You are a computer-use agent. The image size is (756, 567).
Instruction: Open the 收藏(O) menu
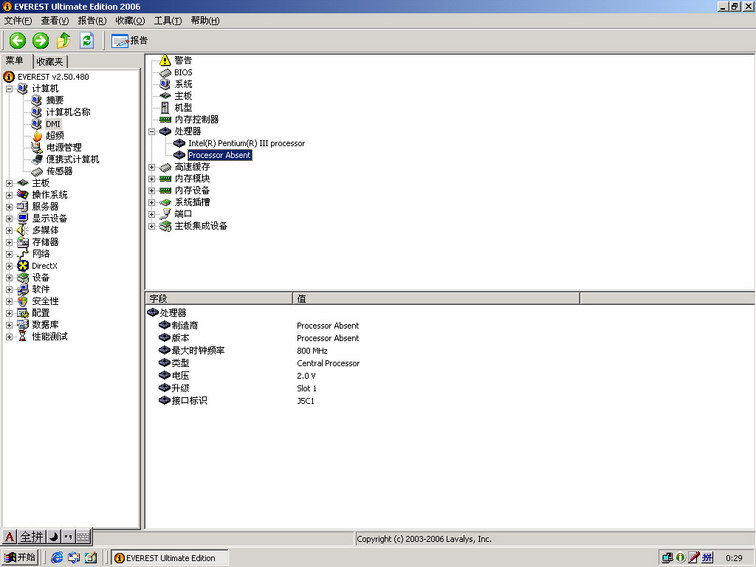click(x=130, y=20)
